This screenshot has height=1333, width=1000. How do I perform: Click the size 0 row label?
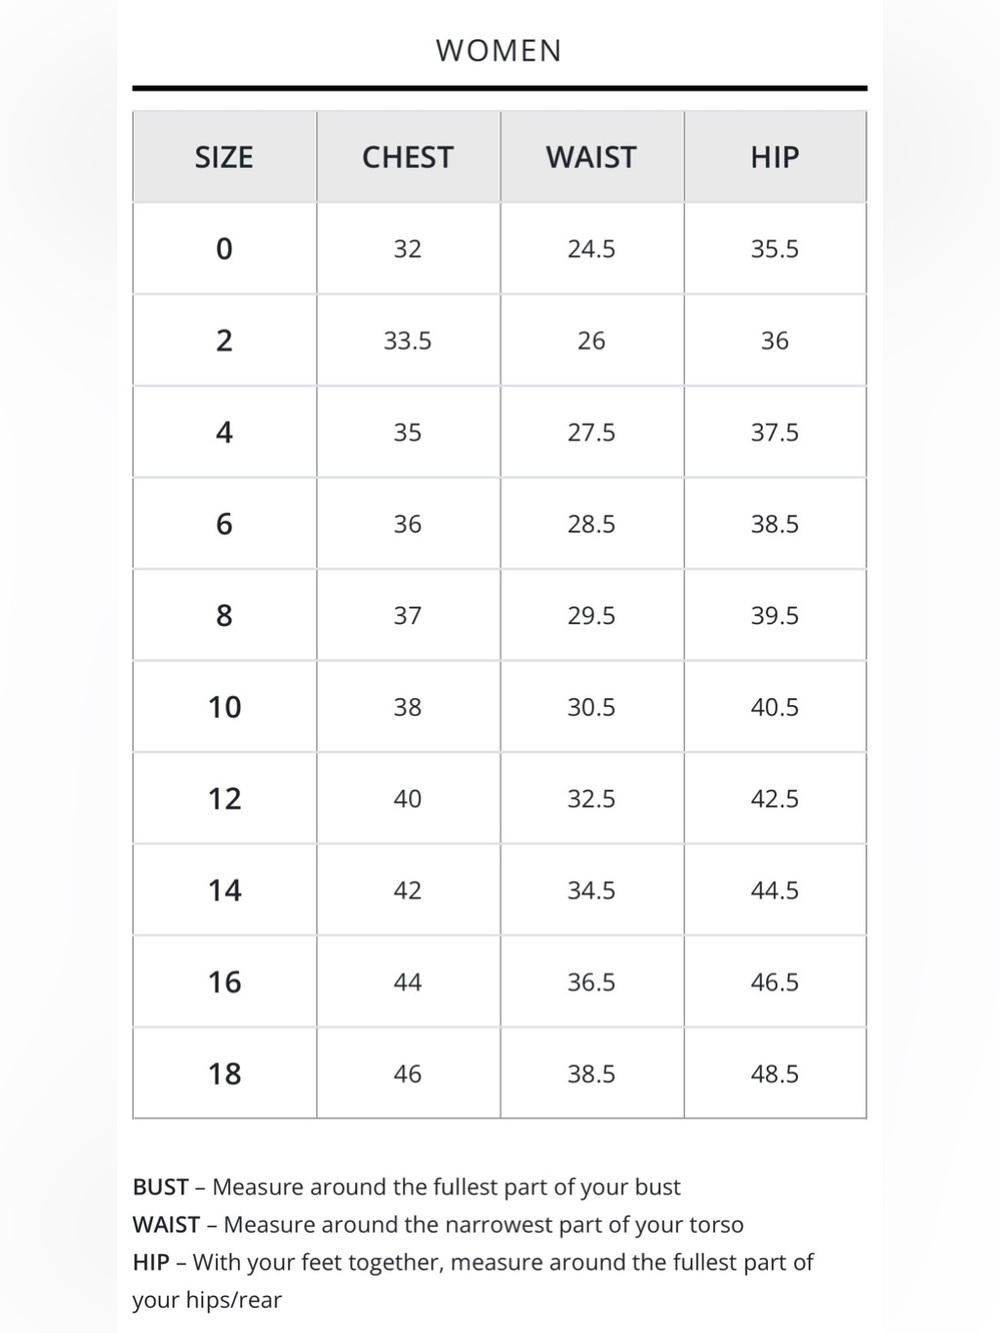(224, 248)
